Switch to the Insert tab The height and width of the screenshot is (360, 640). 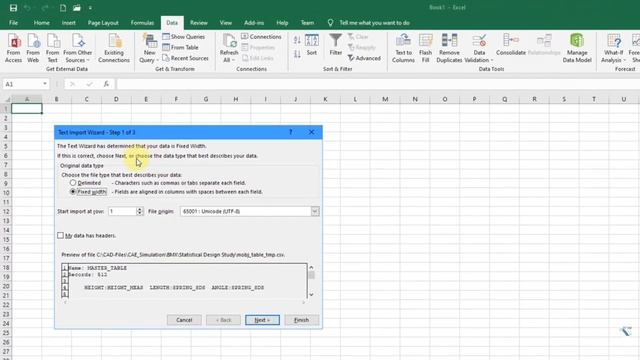point(69,23)
